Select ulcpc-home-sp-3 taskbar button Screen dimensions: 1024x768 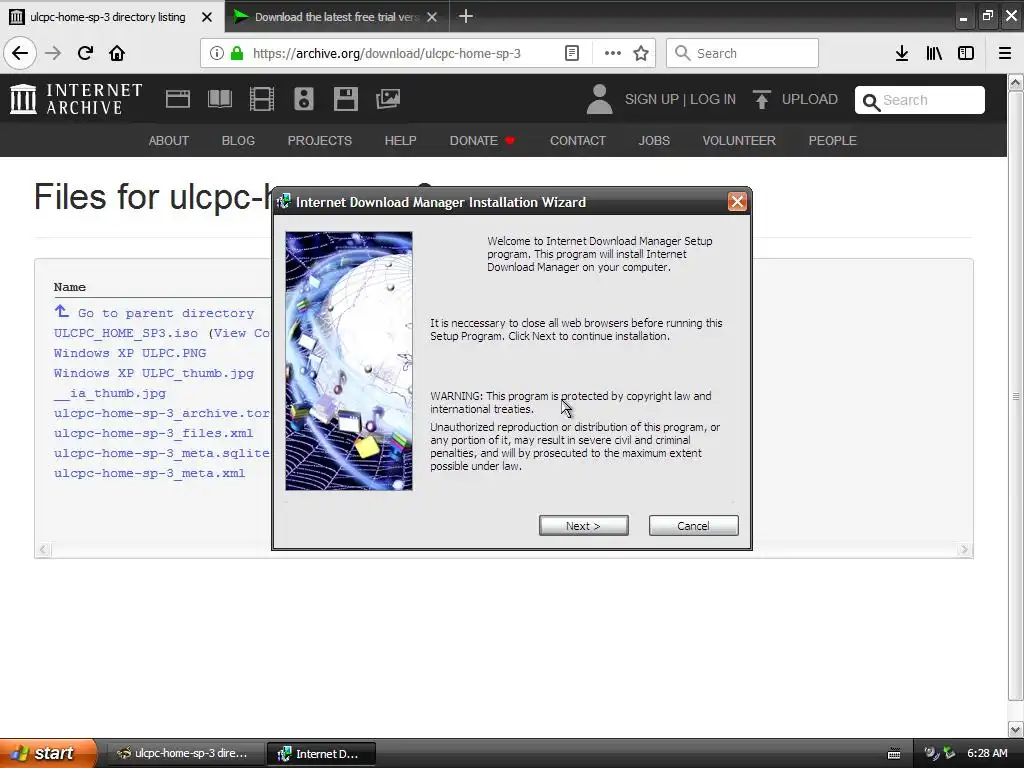(185, 754)
